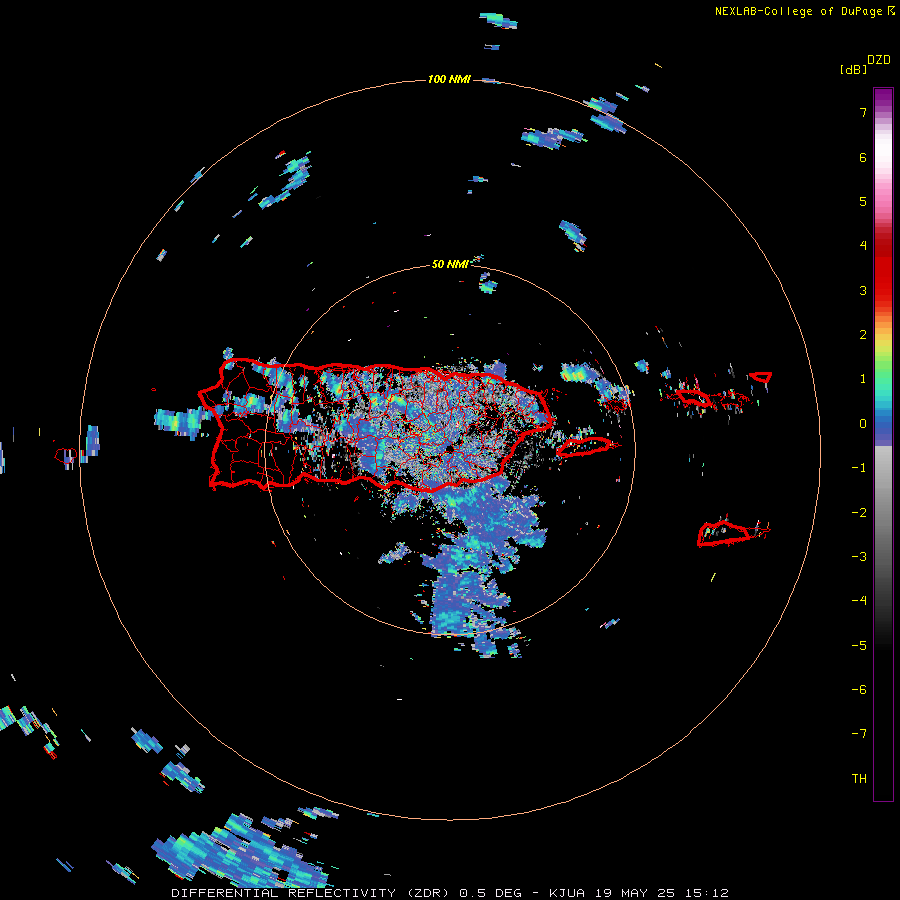
Task: Select the -3 value on the dB scale
Action: pos(859,557)
